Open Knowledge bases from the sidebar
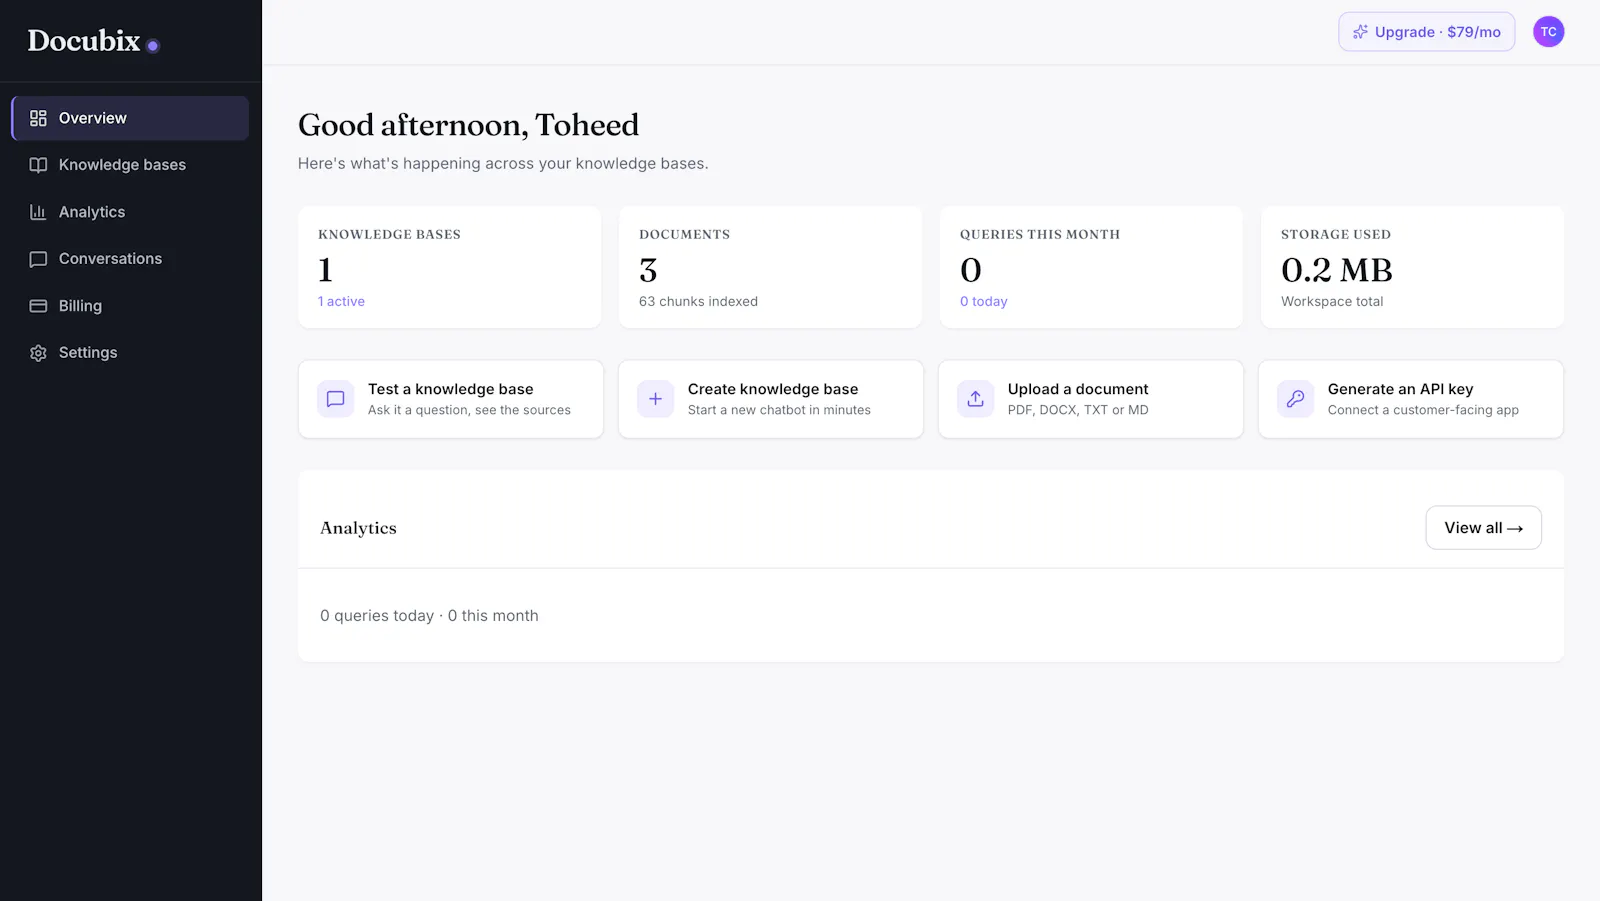This screenshot has width=1600, height=901. [130, 165]
